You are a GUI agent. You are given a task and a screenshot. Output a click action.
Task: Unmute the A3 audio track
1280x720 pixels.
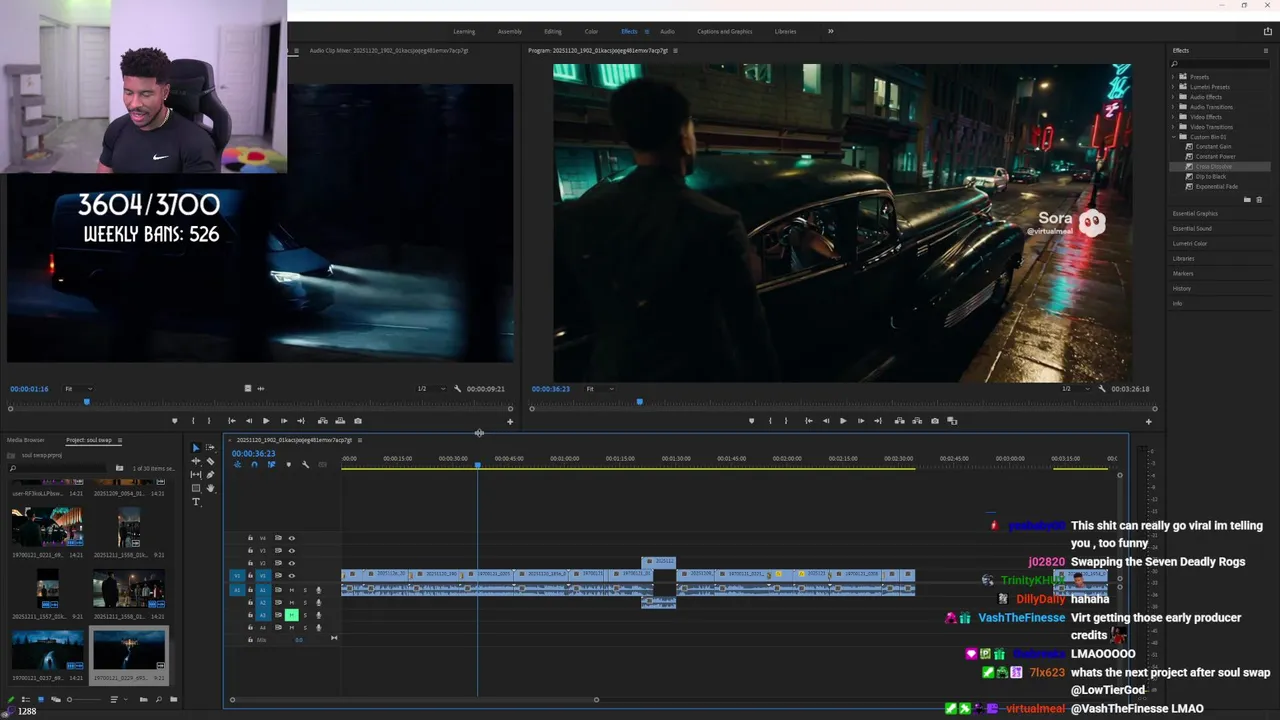(291, 615)
